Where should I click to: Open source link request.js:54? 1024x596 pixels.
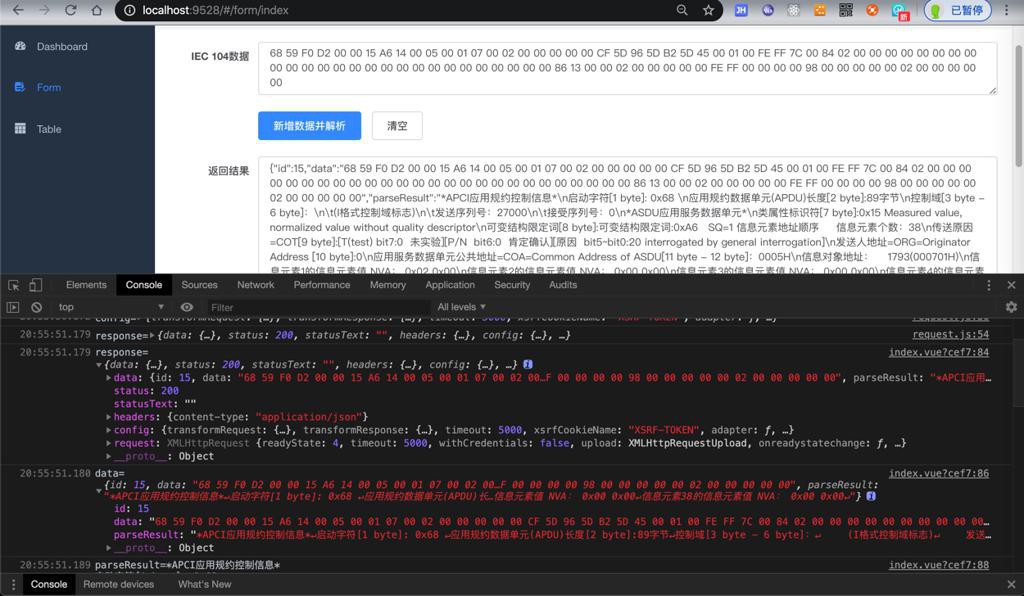(950, 334)
